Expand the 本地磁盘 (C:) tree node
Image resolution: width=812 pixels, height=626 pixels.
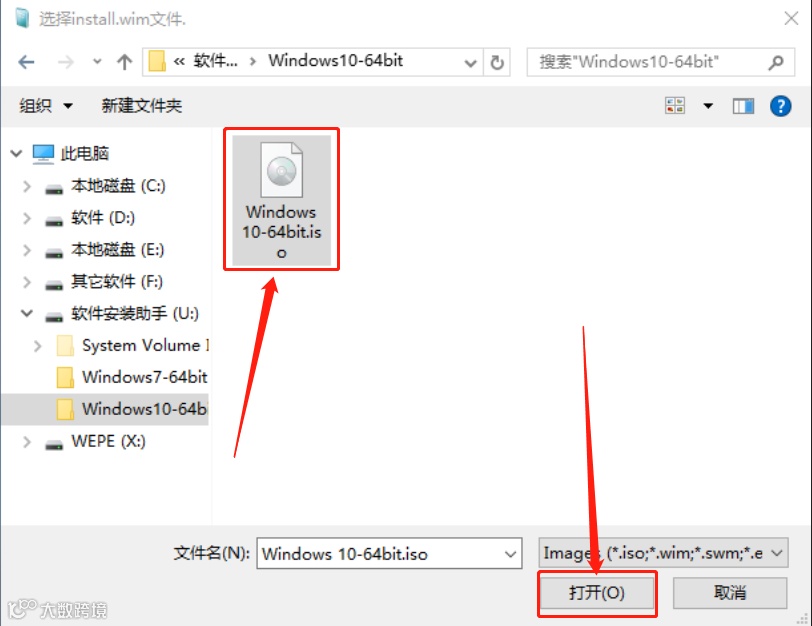pos(27,186)
